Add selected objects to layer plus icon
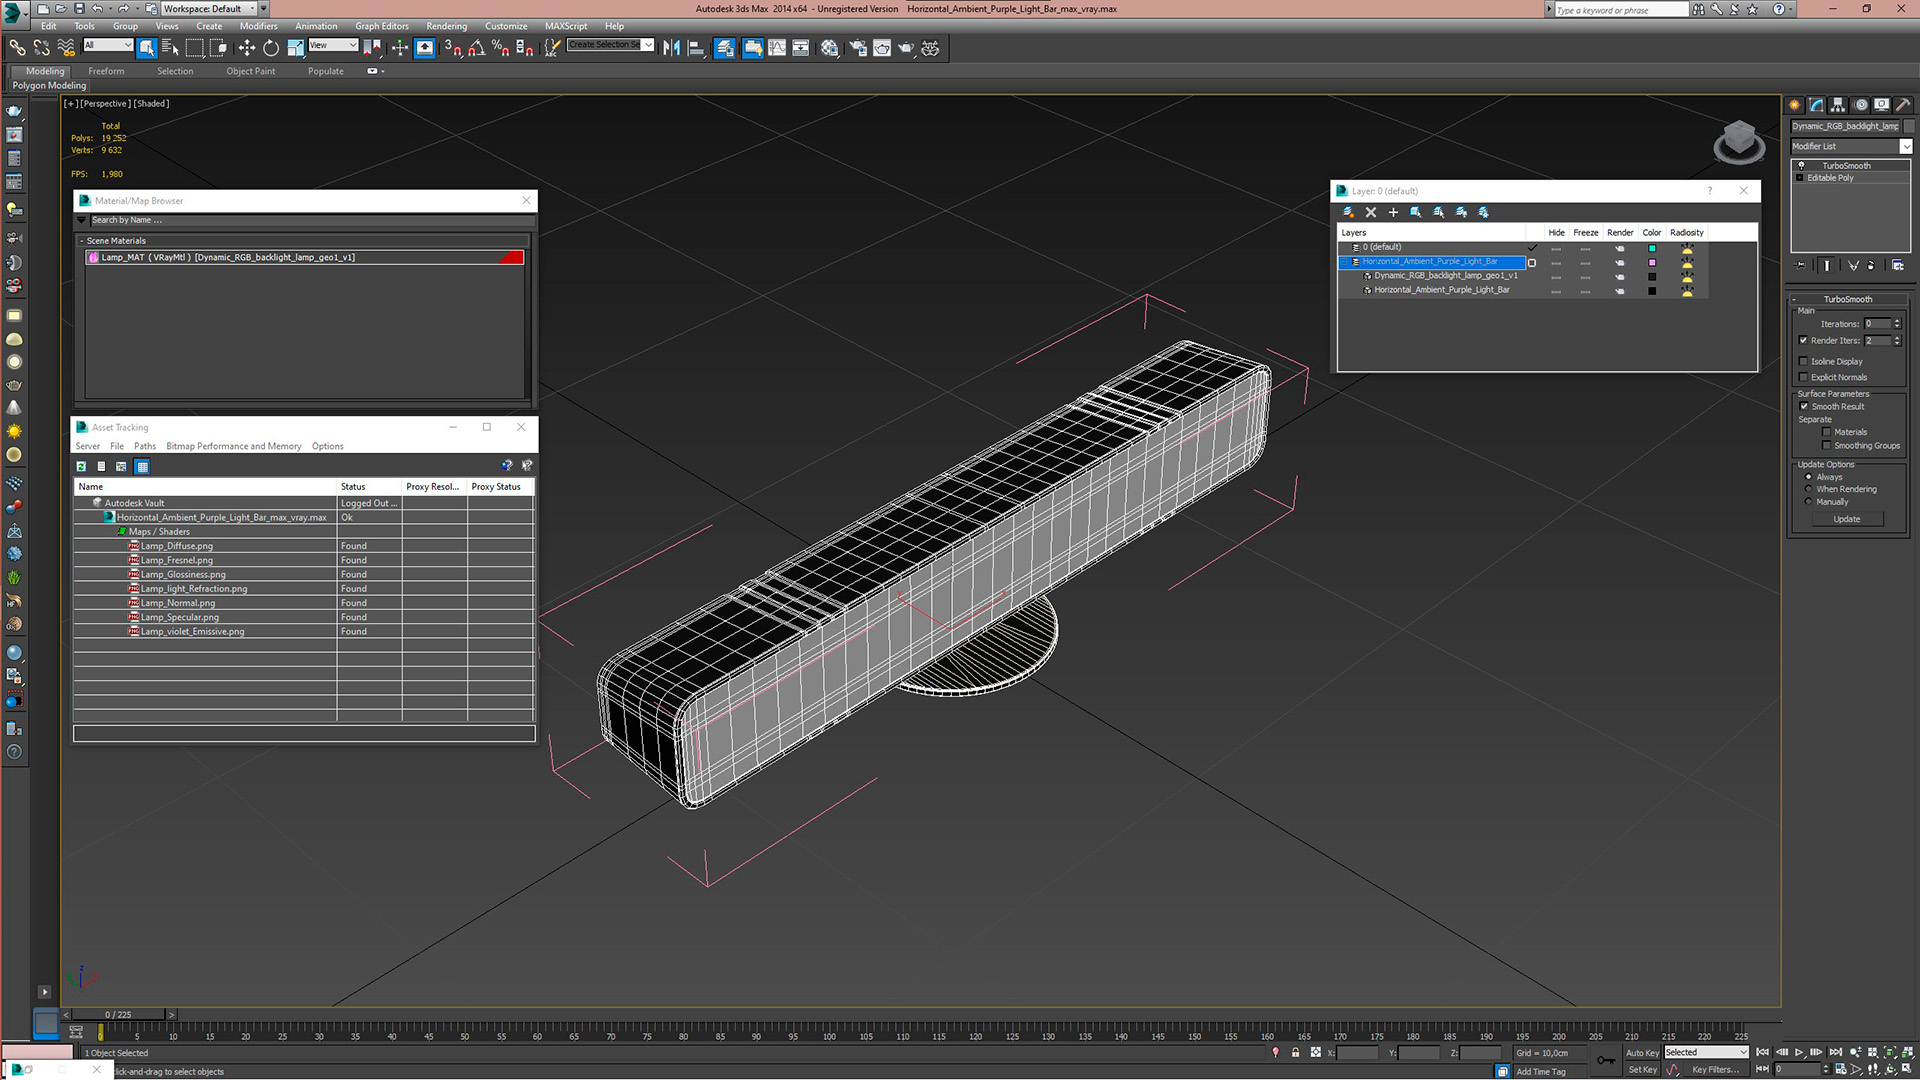 (x=1393, y=212)
